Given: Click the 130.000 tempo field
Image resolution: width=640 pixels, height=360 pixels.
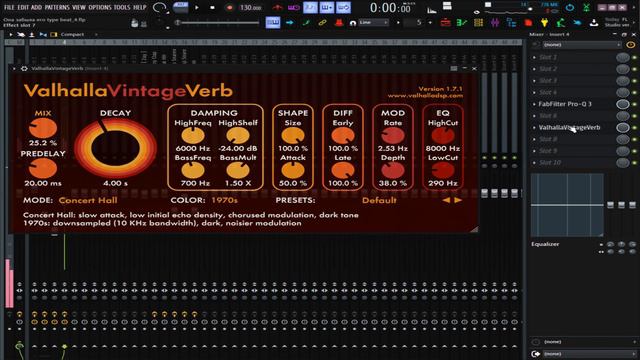Looking at the screenshot, I should click(250, 7).
